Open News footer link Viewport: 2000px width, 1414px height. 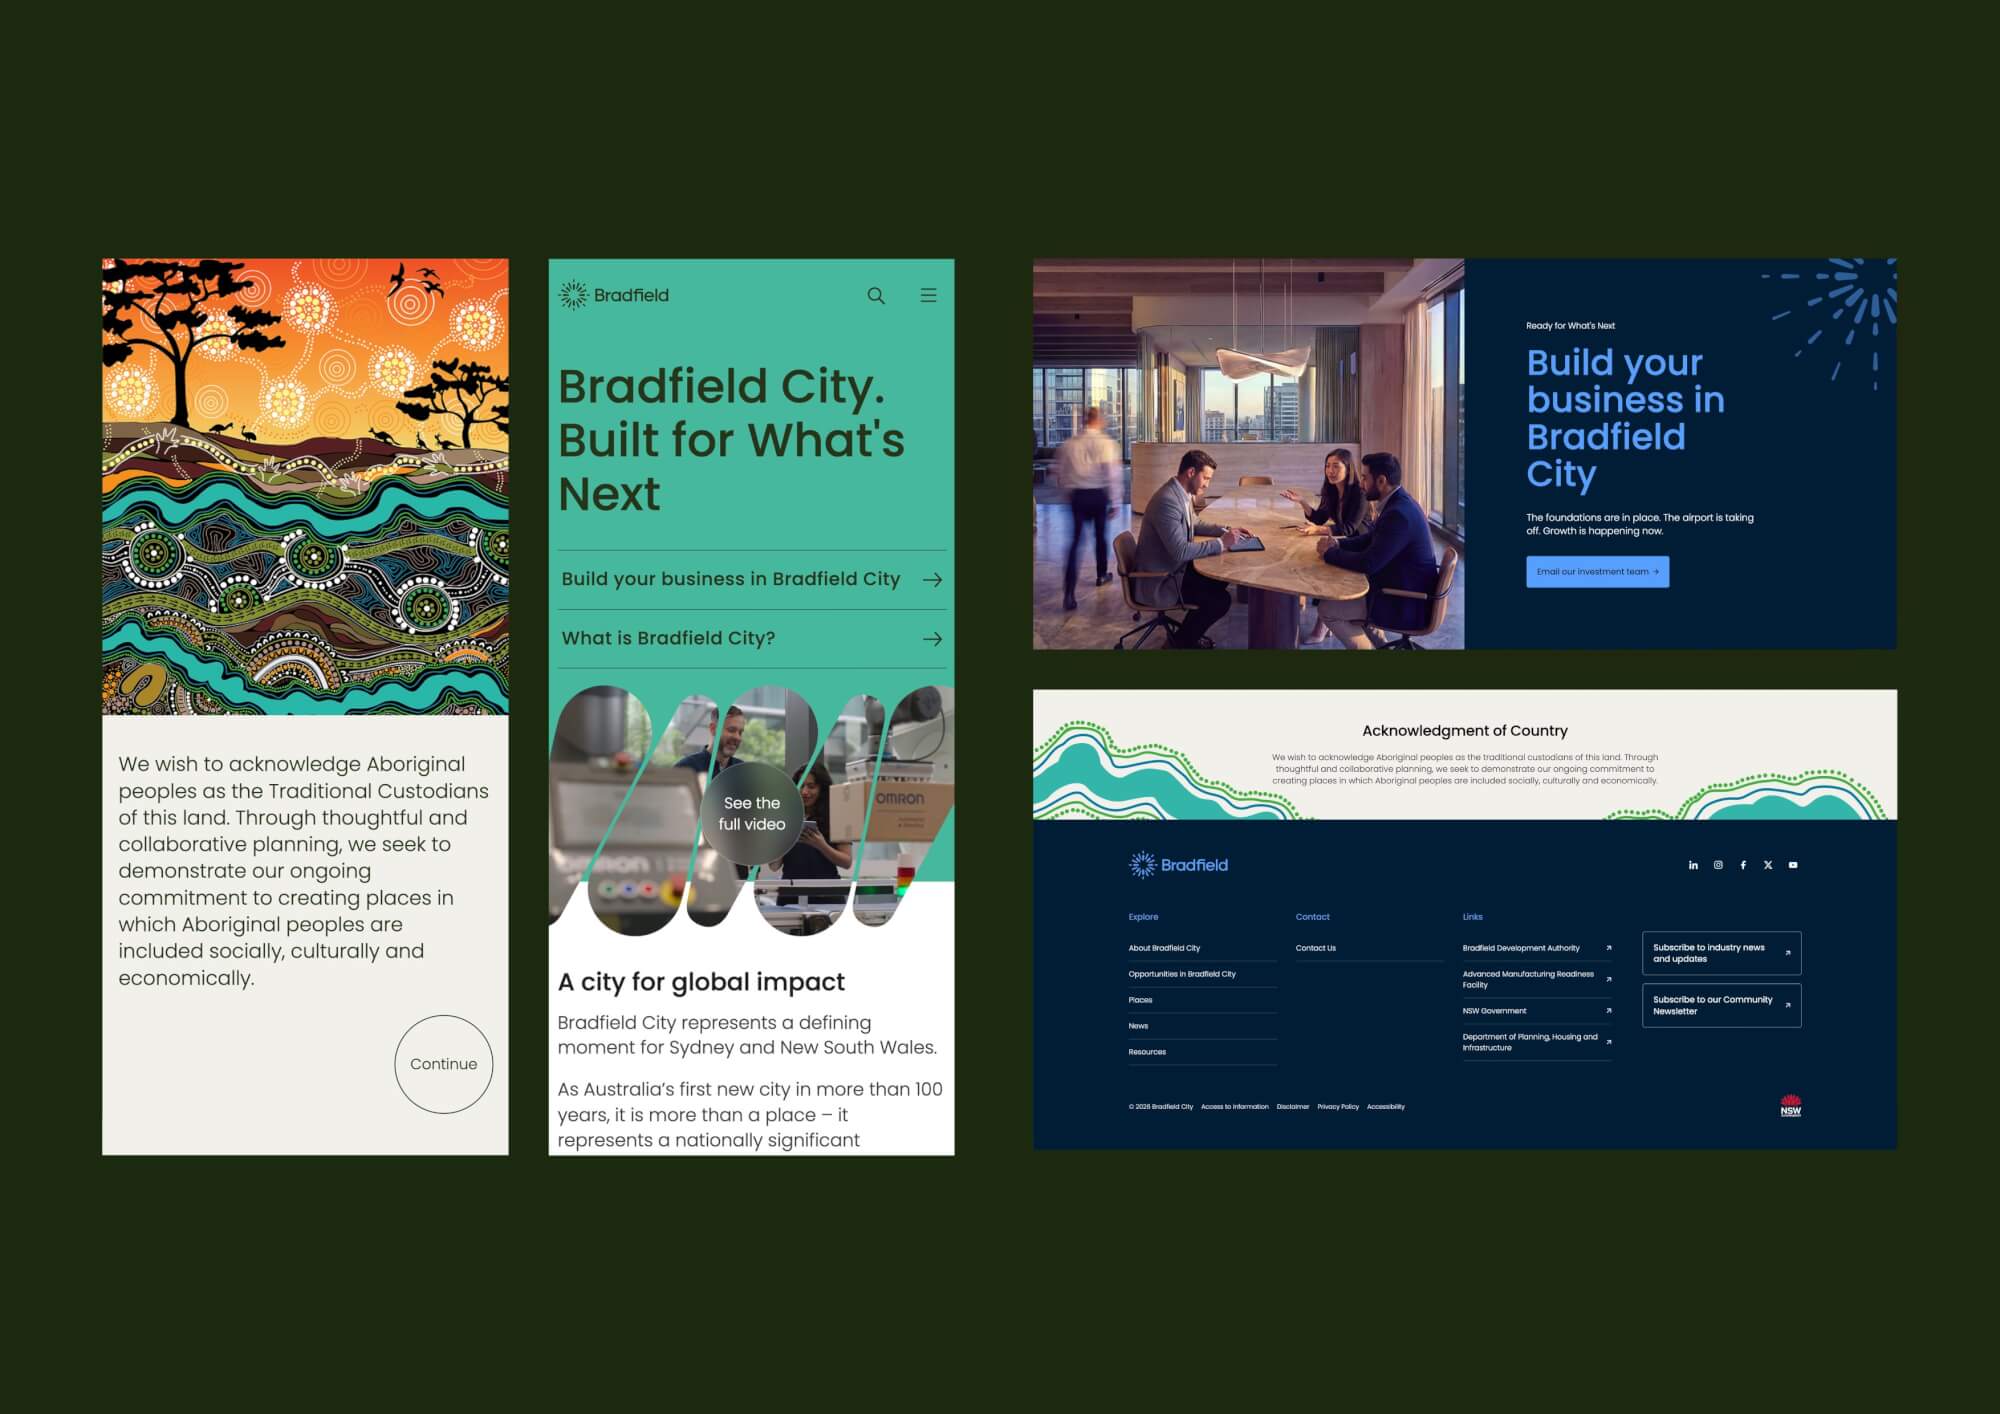pyautogui.click(x=1138, y=1026)
